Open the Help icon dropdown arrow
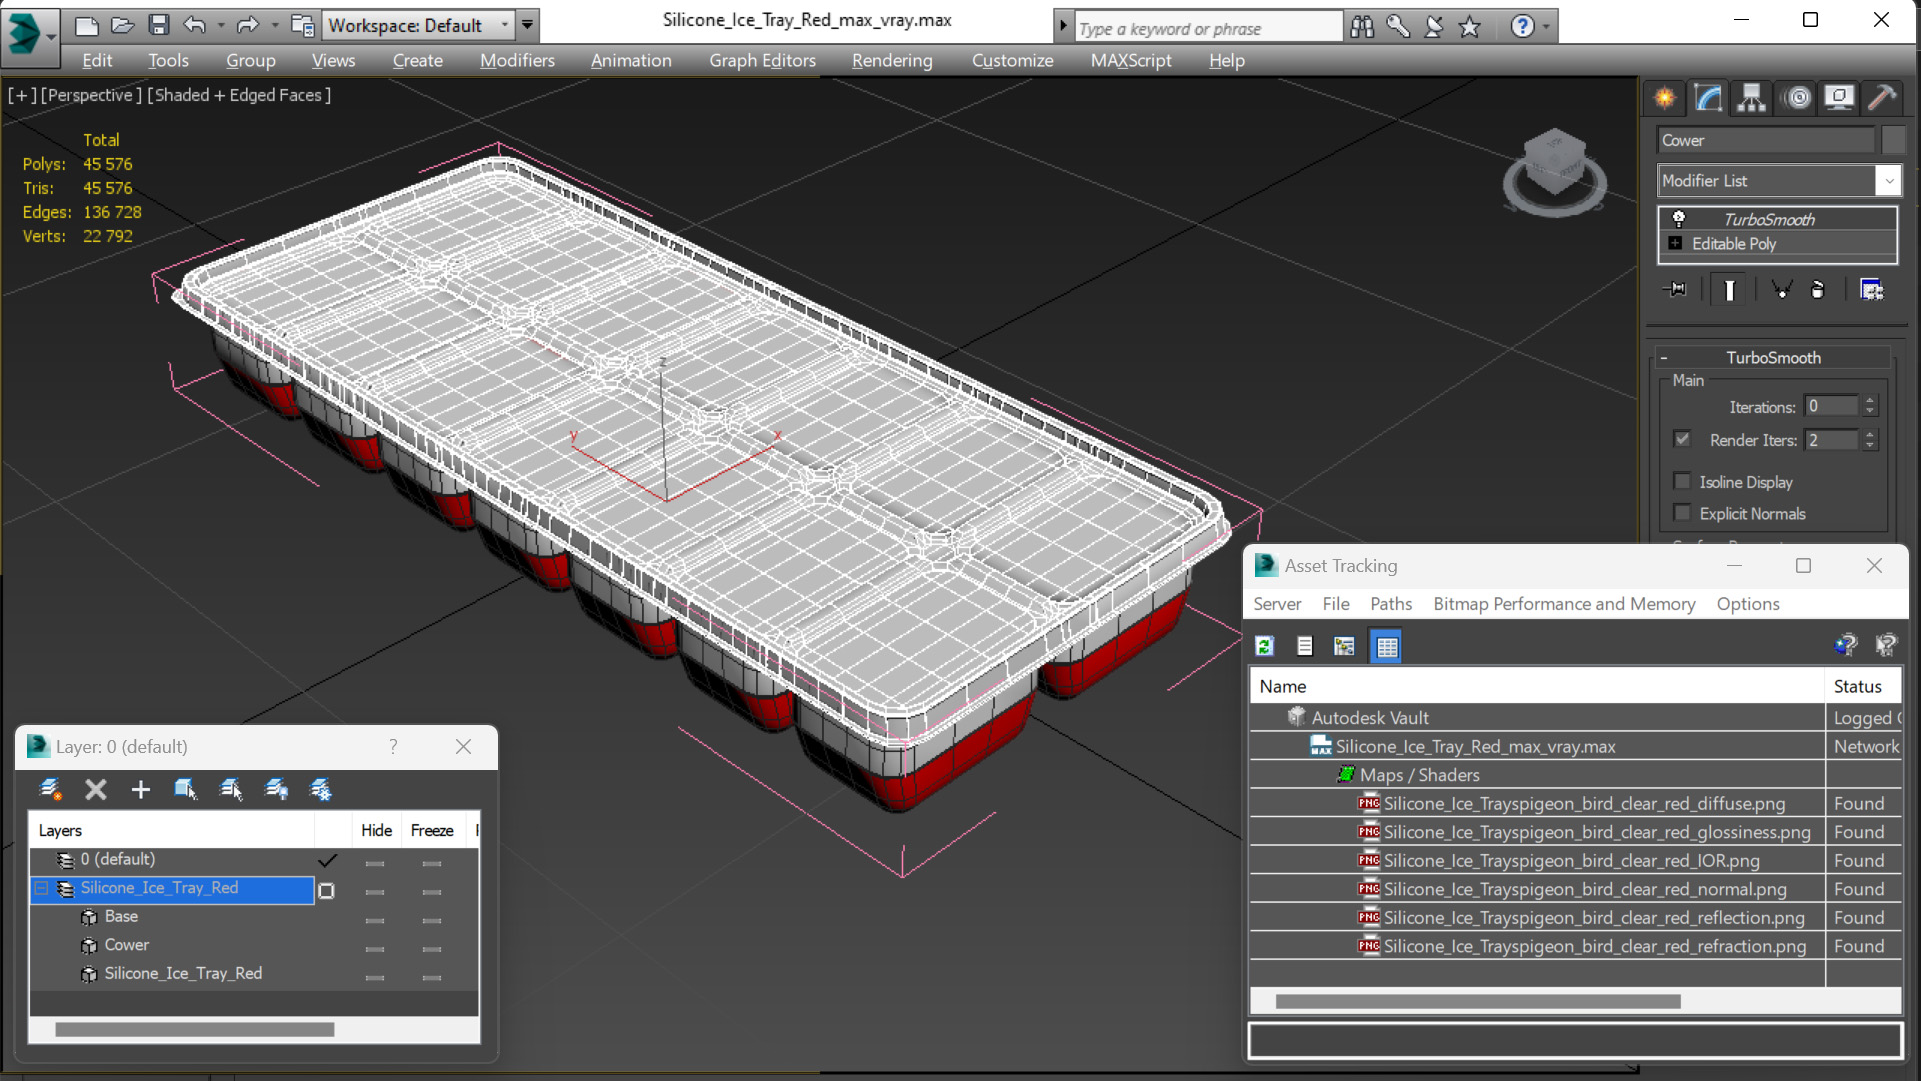The height and width of the screenshot is (1081, 1921). [1546, 27]
